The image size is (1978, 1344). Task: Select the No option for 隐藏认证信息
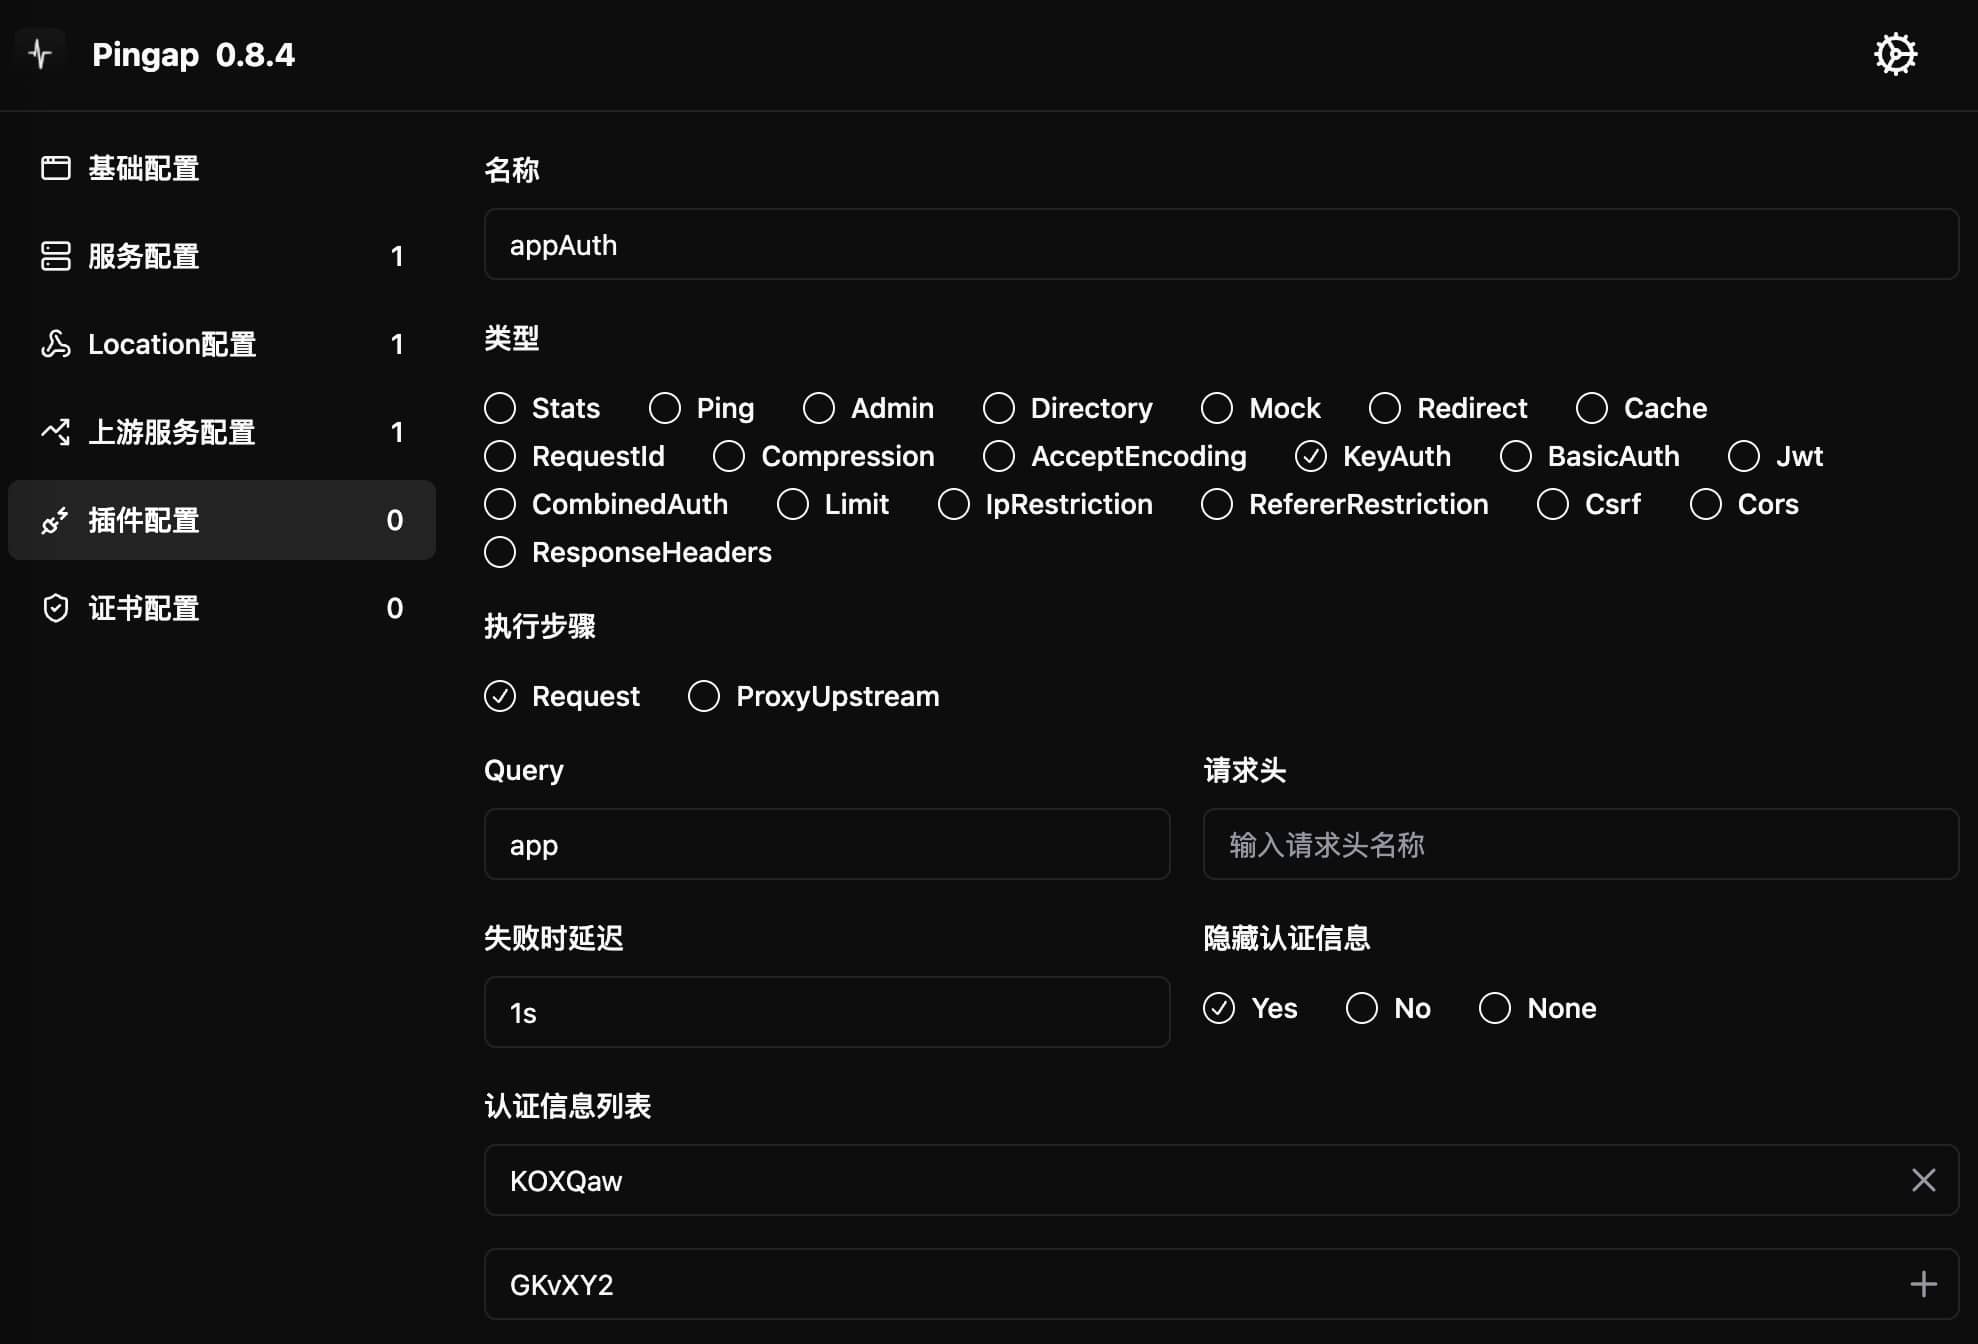point(1362,1008)
